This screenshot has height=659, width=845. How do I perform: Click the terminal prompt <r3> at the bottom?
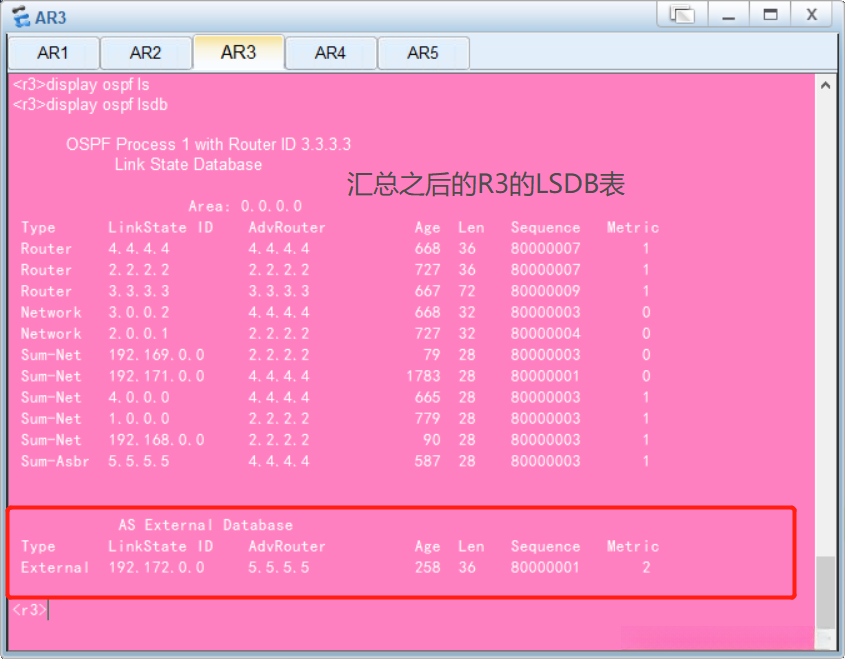[x=30, y=609]
